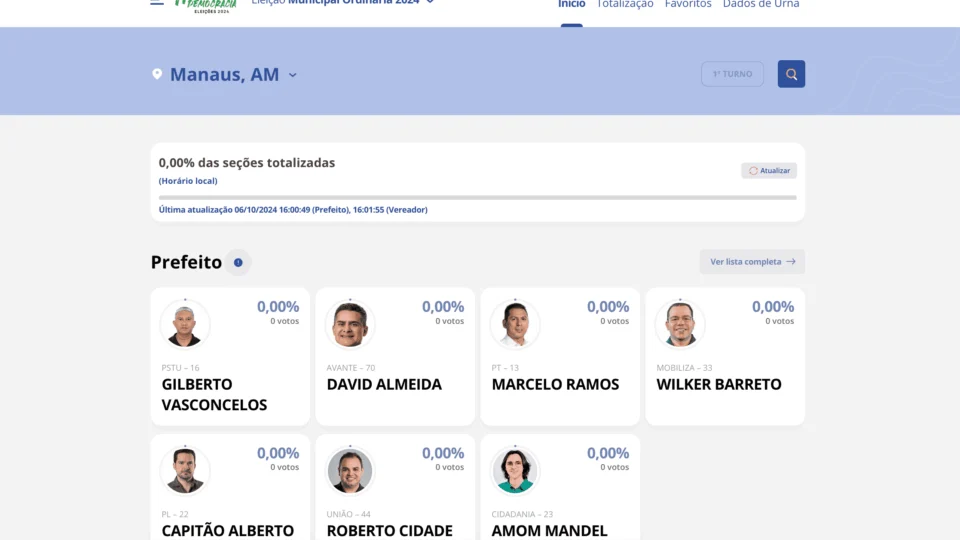Click the Prefeito section heading
The height and width of the screenshot is (540, 960).
tap(186, 262)
